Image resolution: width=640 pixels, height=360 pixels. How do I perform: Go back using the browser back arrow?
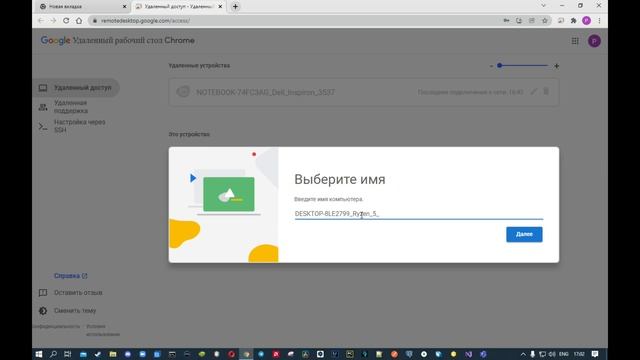[x=40, y=20]
